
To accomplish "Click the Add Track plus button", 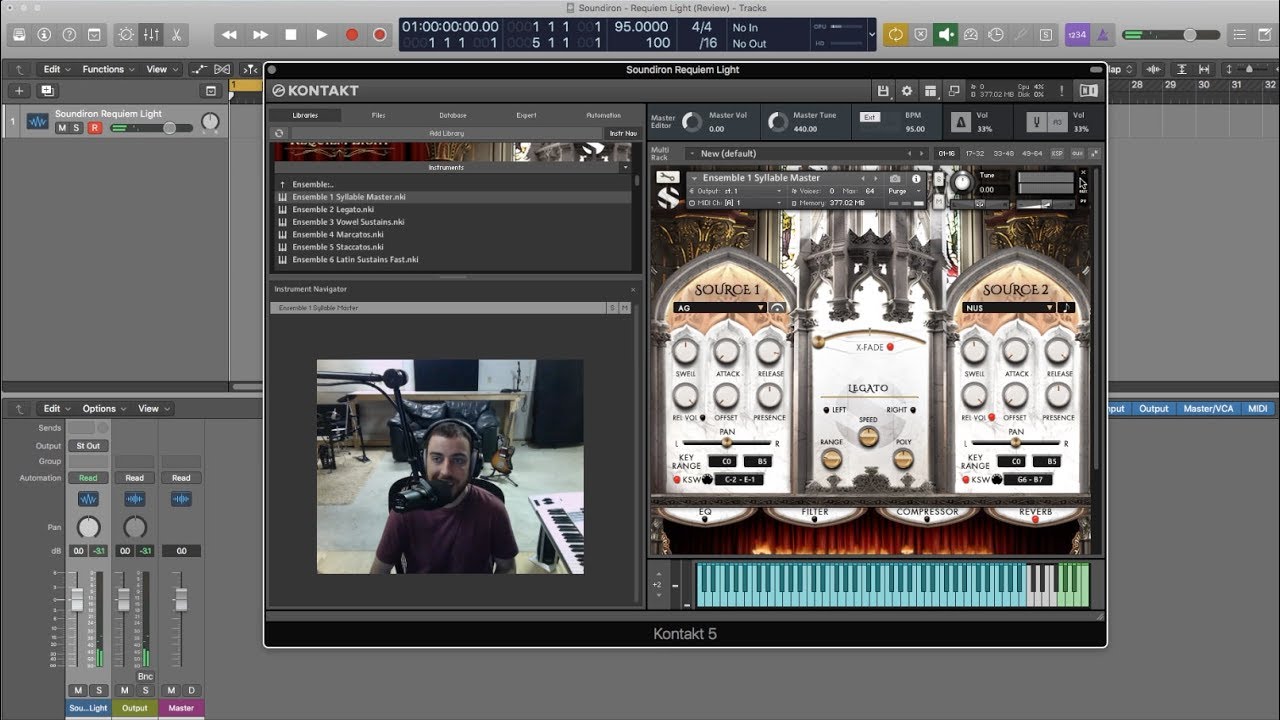I will [19, 90].
